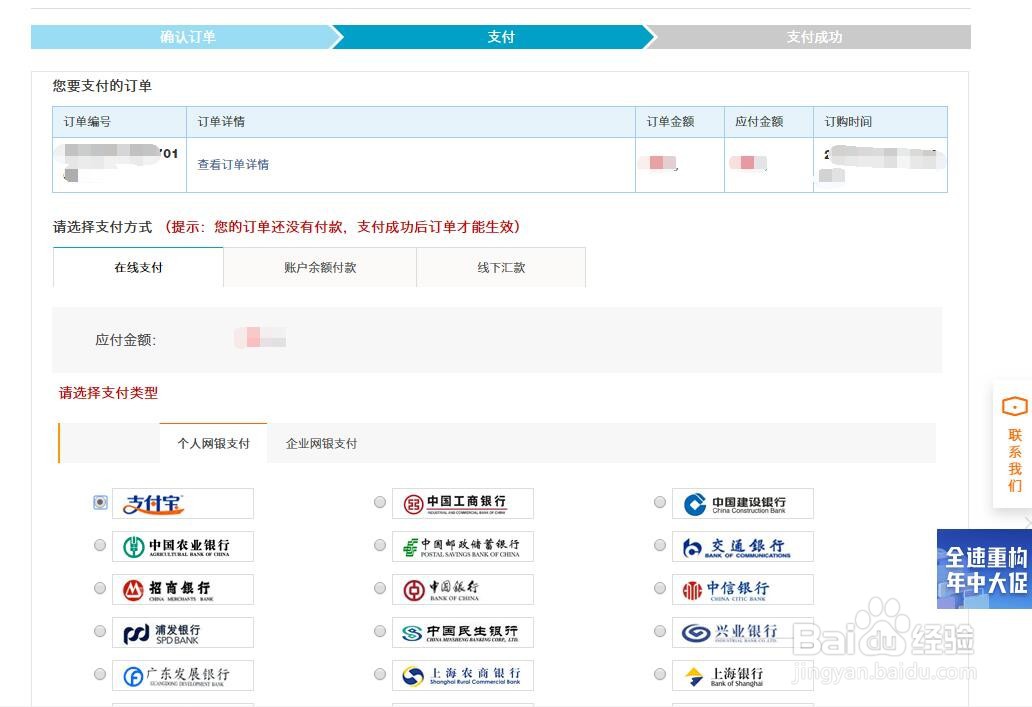
Task: Select the radio button for 广东发展银行
Action: 100,674
